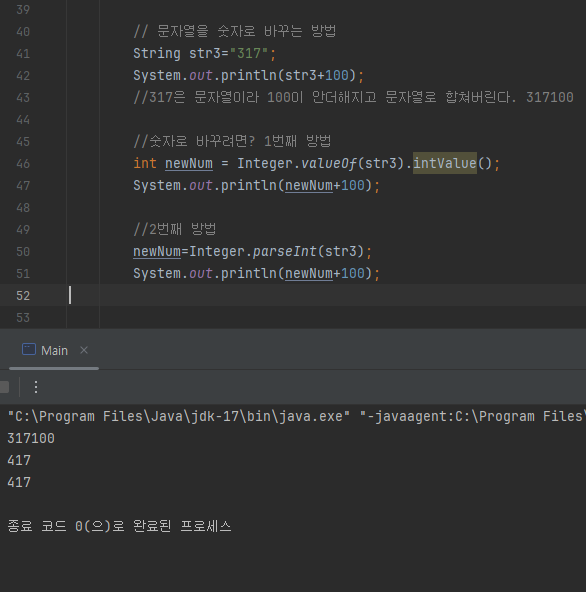Close the Main run tab
This screenshot has width=586, height=592.
[x=84, y=350]
